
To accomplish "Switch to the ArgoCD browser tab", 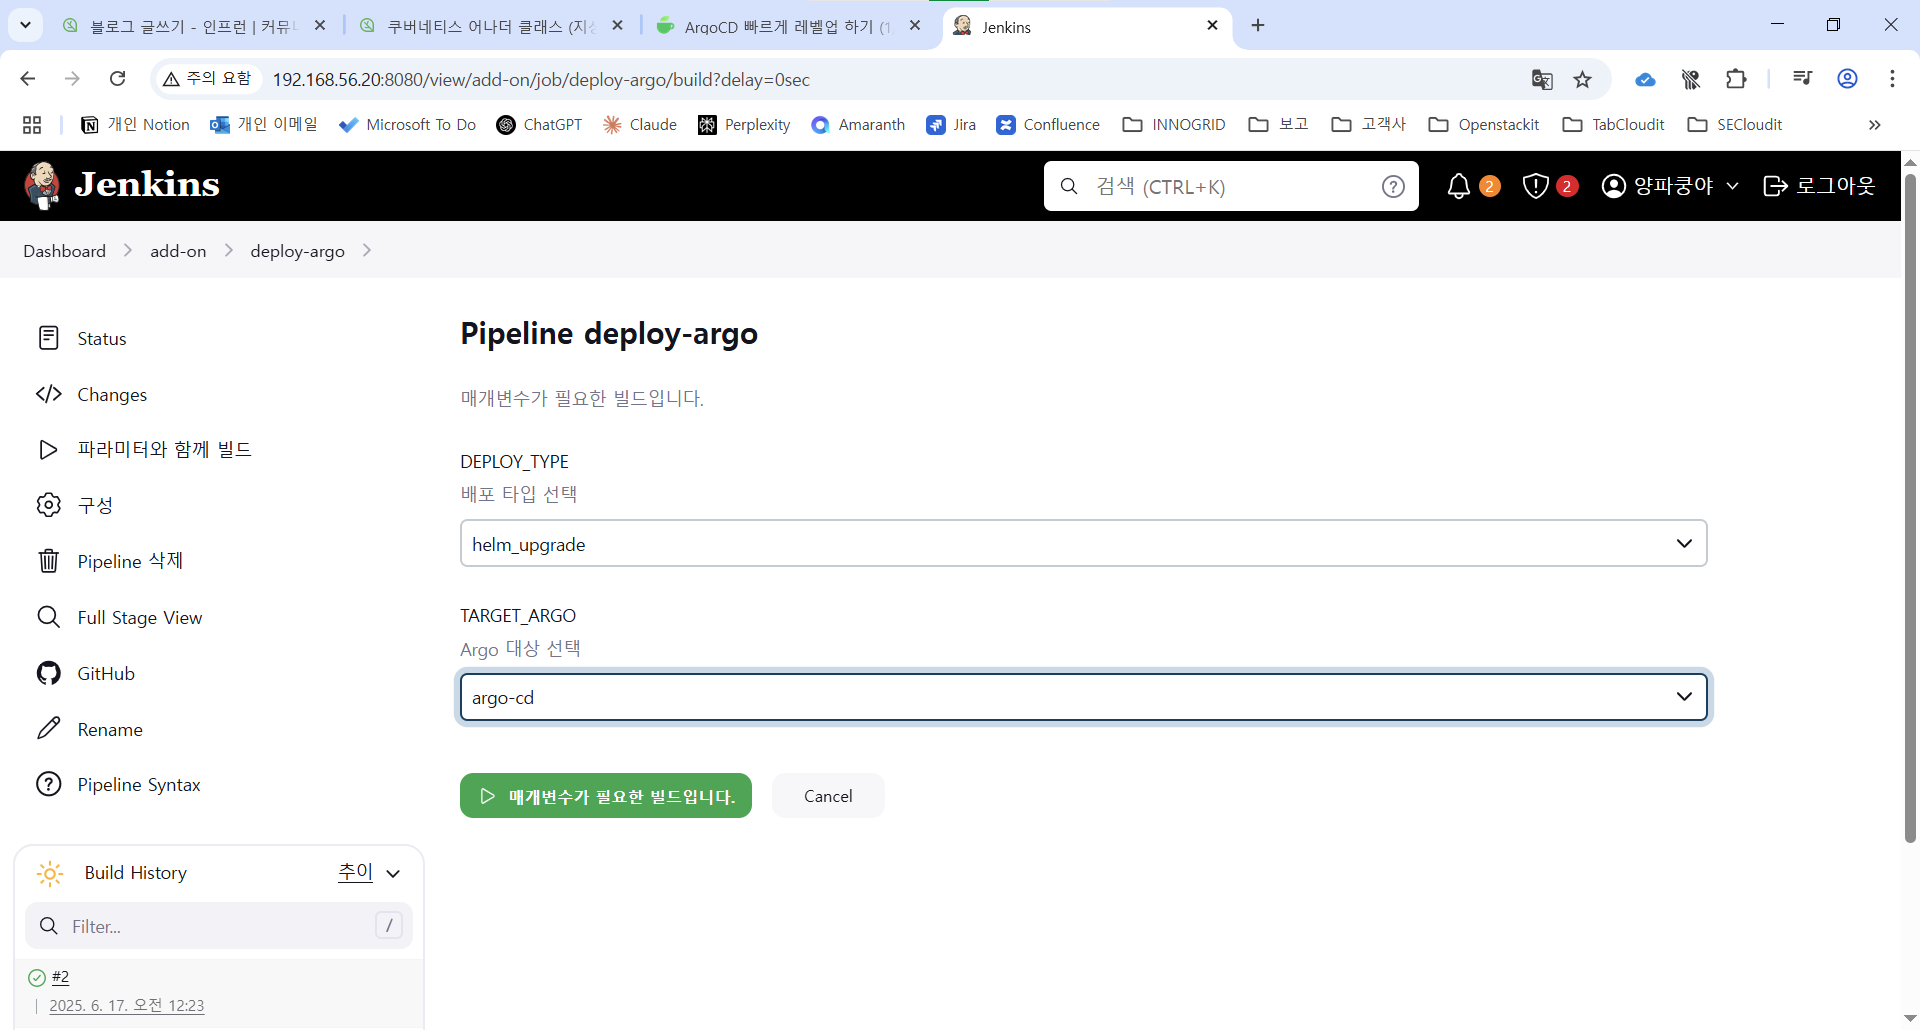I will click(786, 26).
